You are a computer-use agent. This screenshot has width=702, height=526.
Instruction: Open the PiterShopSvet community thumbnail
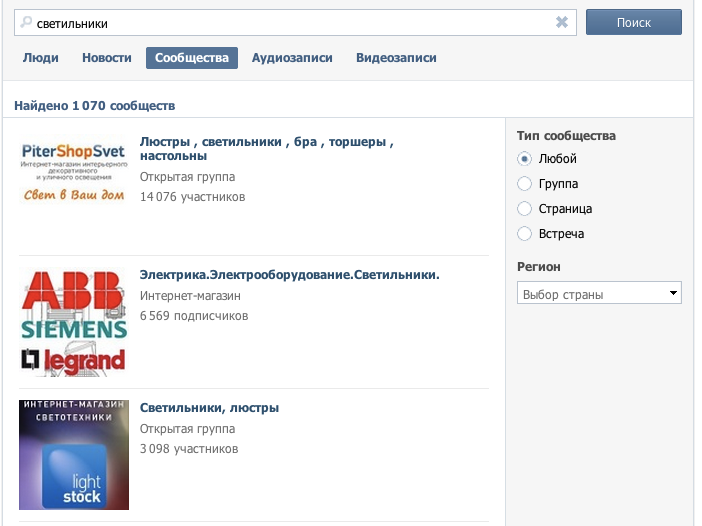[x=74, y=170]
